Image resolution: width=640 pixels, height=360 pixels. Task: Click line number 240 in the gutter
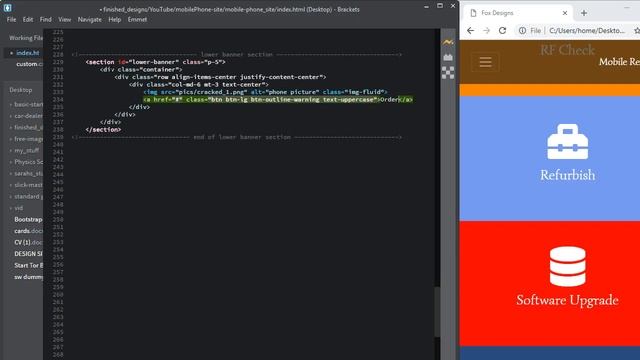[58, 144]
